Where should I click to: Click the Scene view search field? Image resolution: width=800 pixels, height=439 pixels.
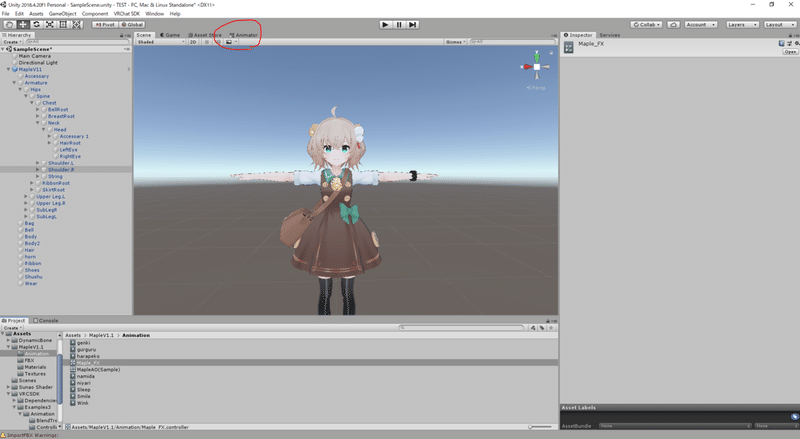(512, 42)
